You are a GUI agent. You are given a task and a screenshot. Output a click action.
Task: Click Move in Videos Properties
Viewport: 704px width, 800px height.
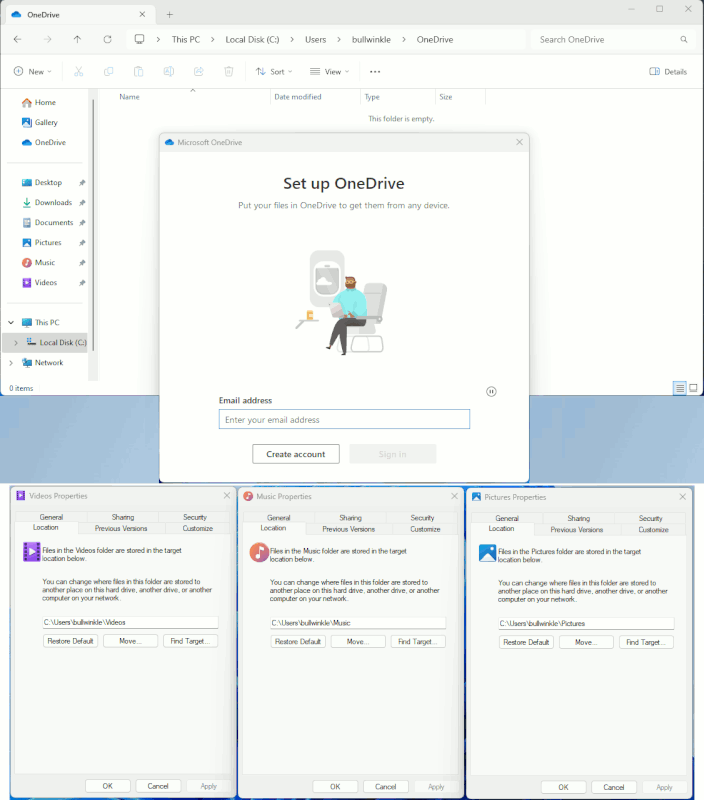131,641
